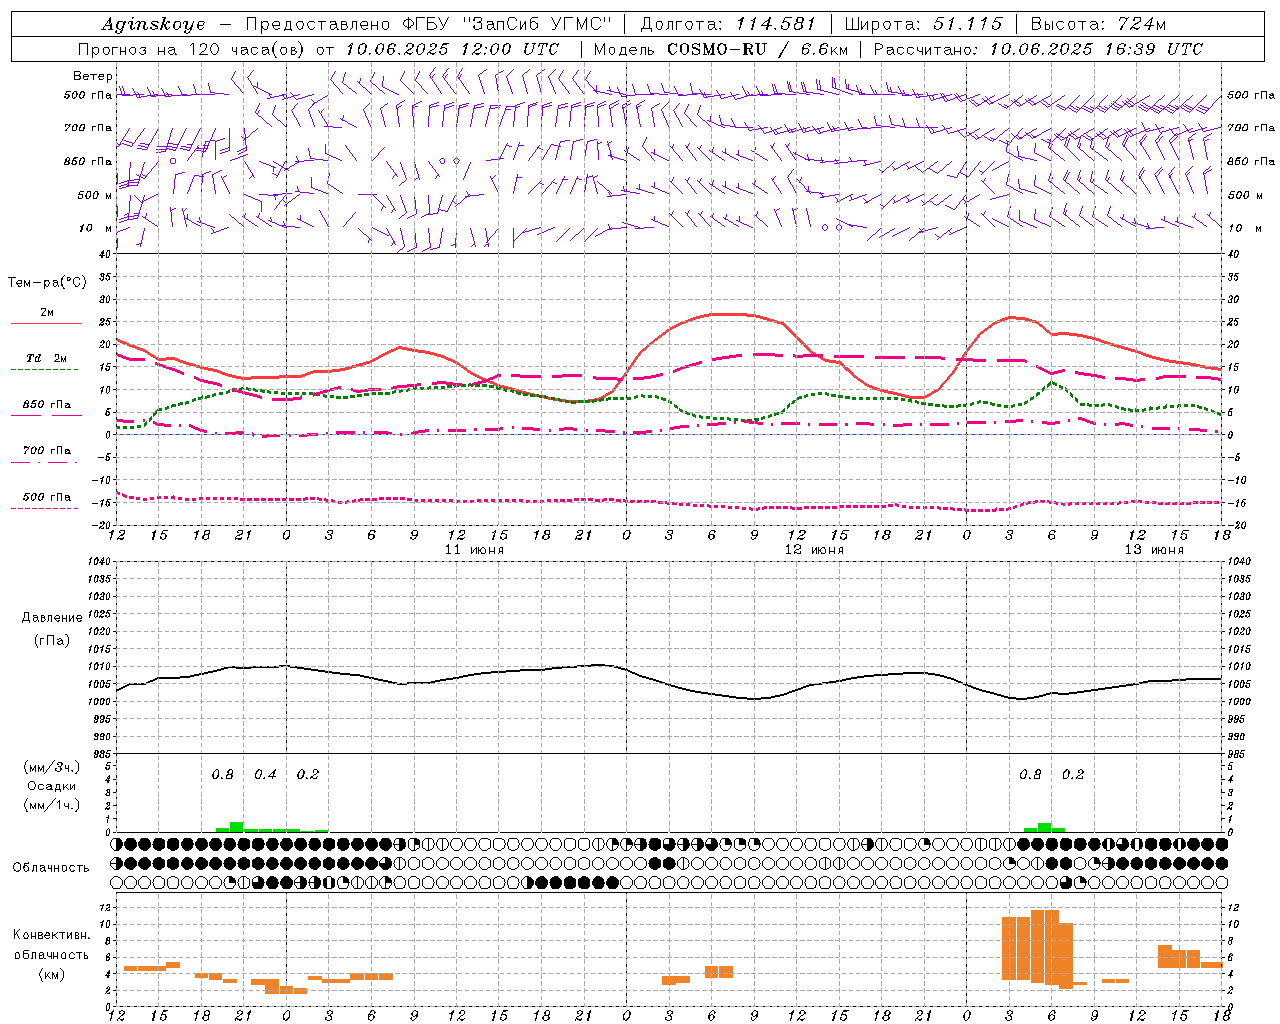Viewport: 1280px width, 1024px height.
Task: Click the "Высота: 724м" elevation text
Action: click(x=1098, y=24)
